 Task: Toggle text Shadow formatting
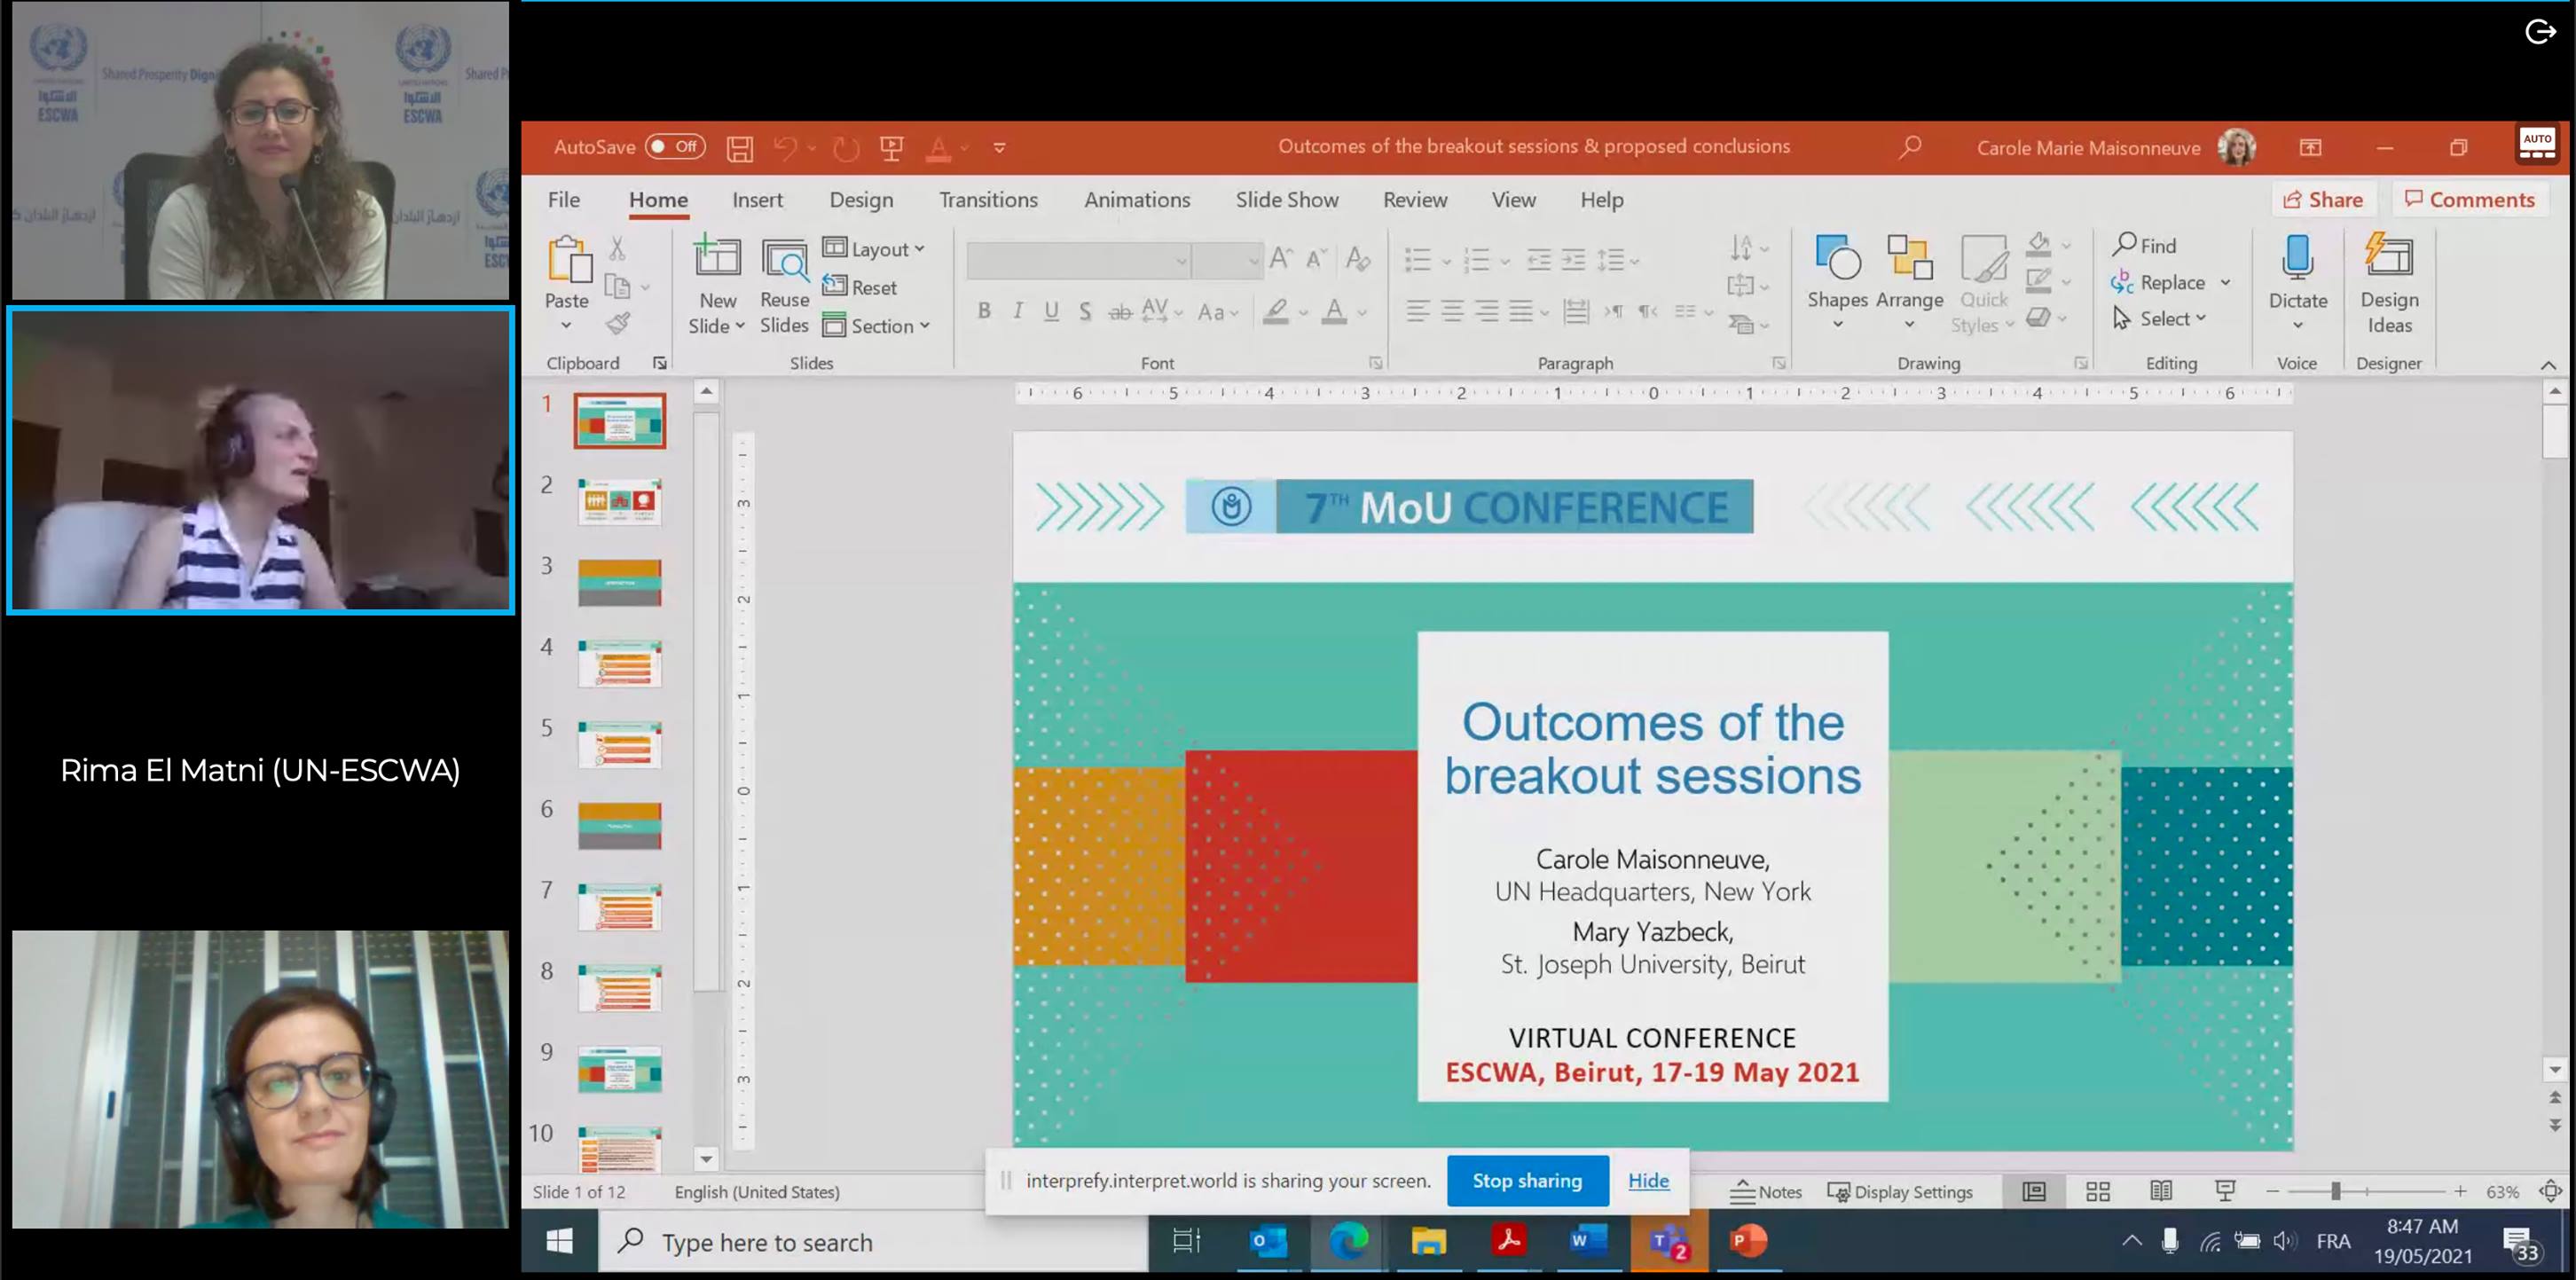point(1085,311)
